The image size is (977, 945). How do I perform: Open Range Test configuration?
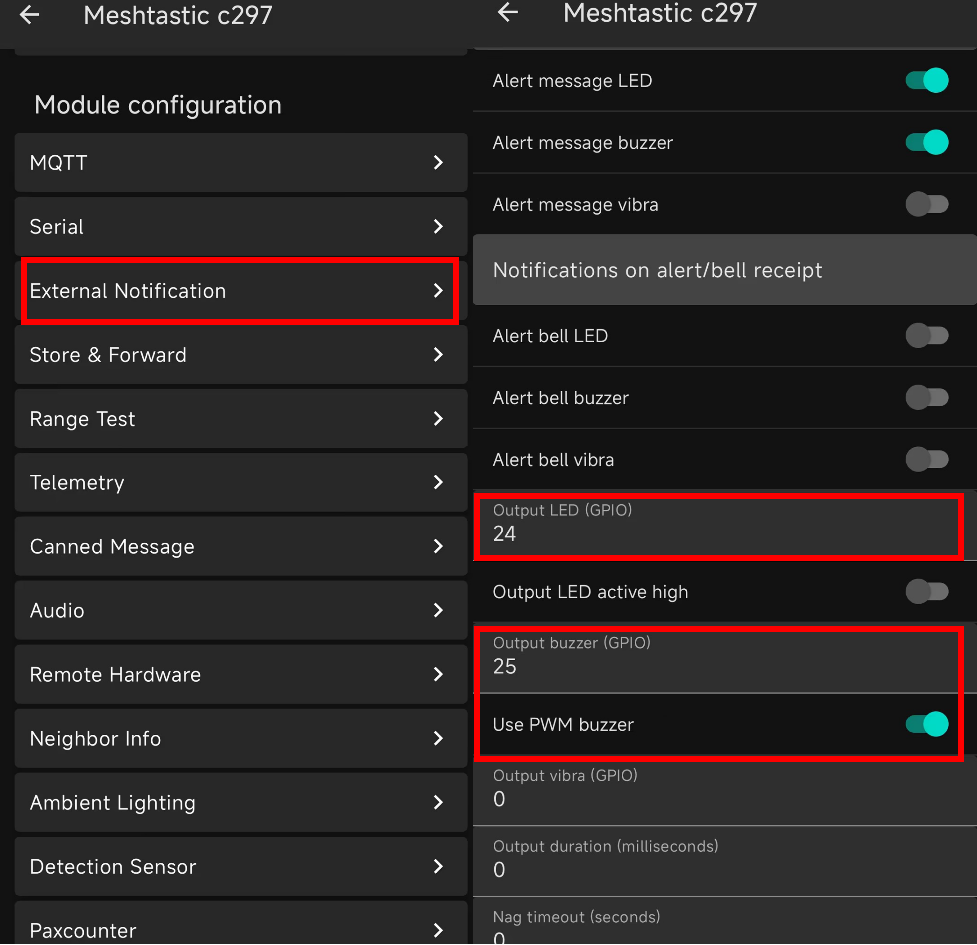[241, 419]
